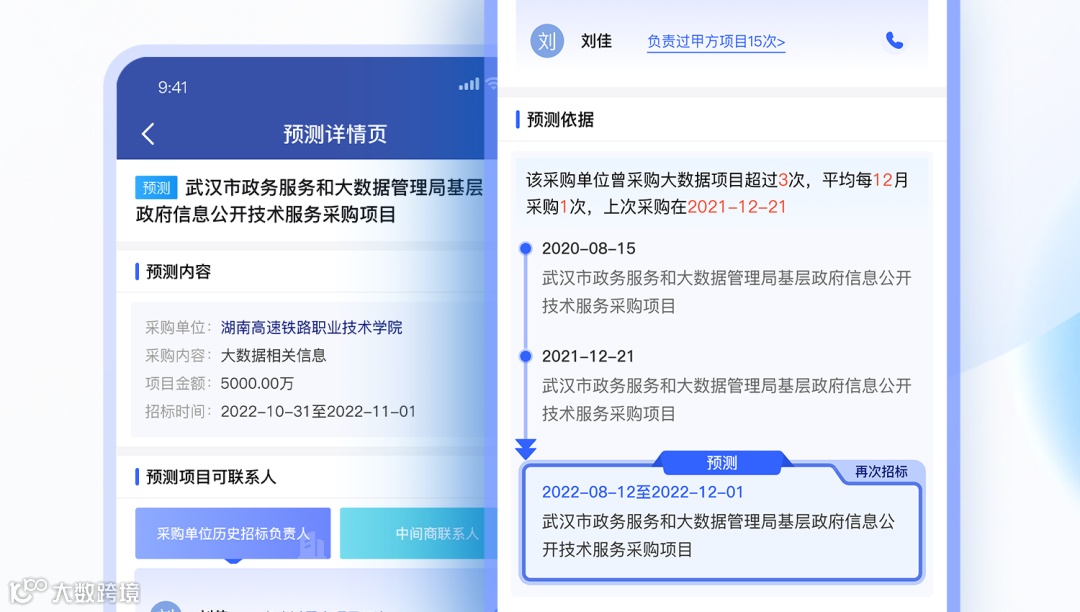The image size is (1080, 612).
Task: Tap the 大数跨境 watermark logo
Action: point(74,591)
